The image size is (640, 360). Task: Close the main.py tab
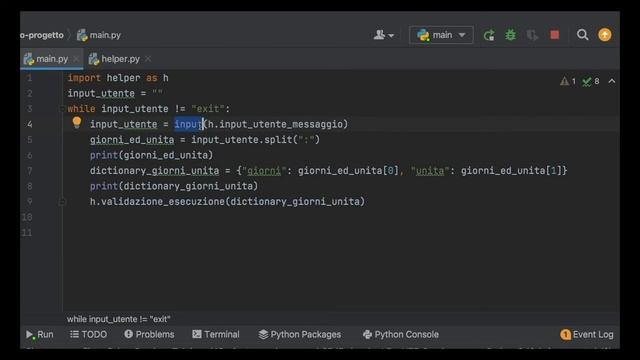(x=76, y=59)
